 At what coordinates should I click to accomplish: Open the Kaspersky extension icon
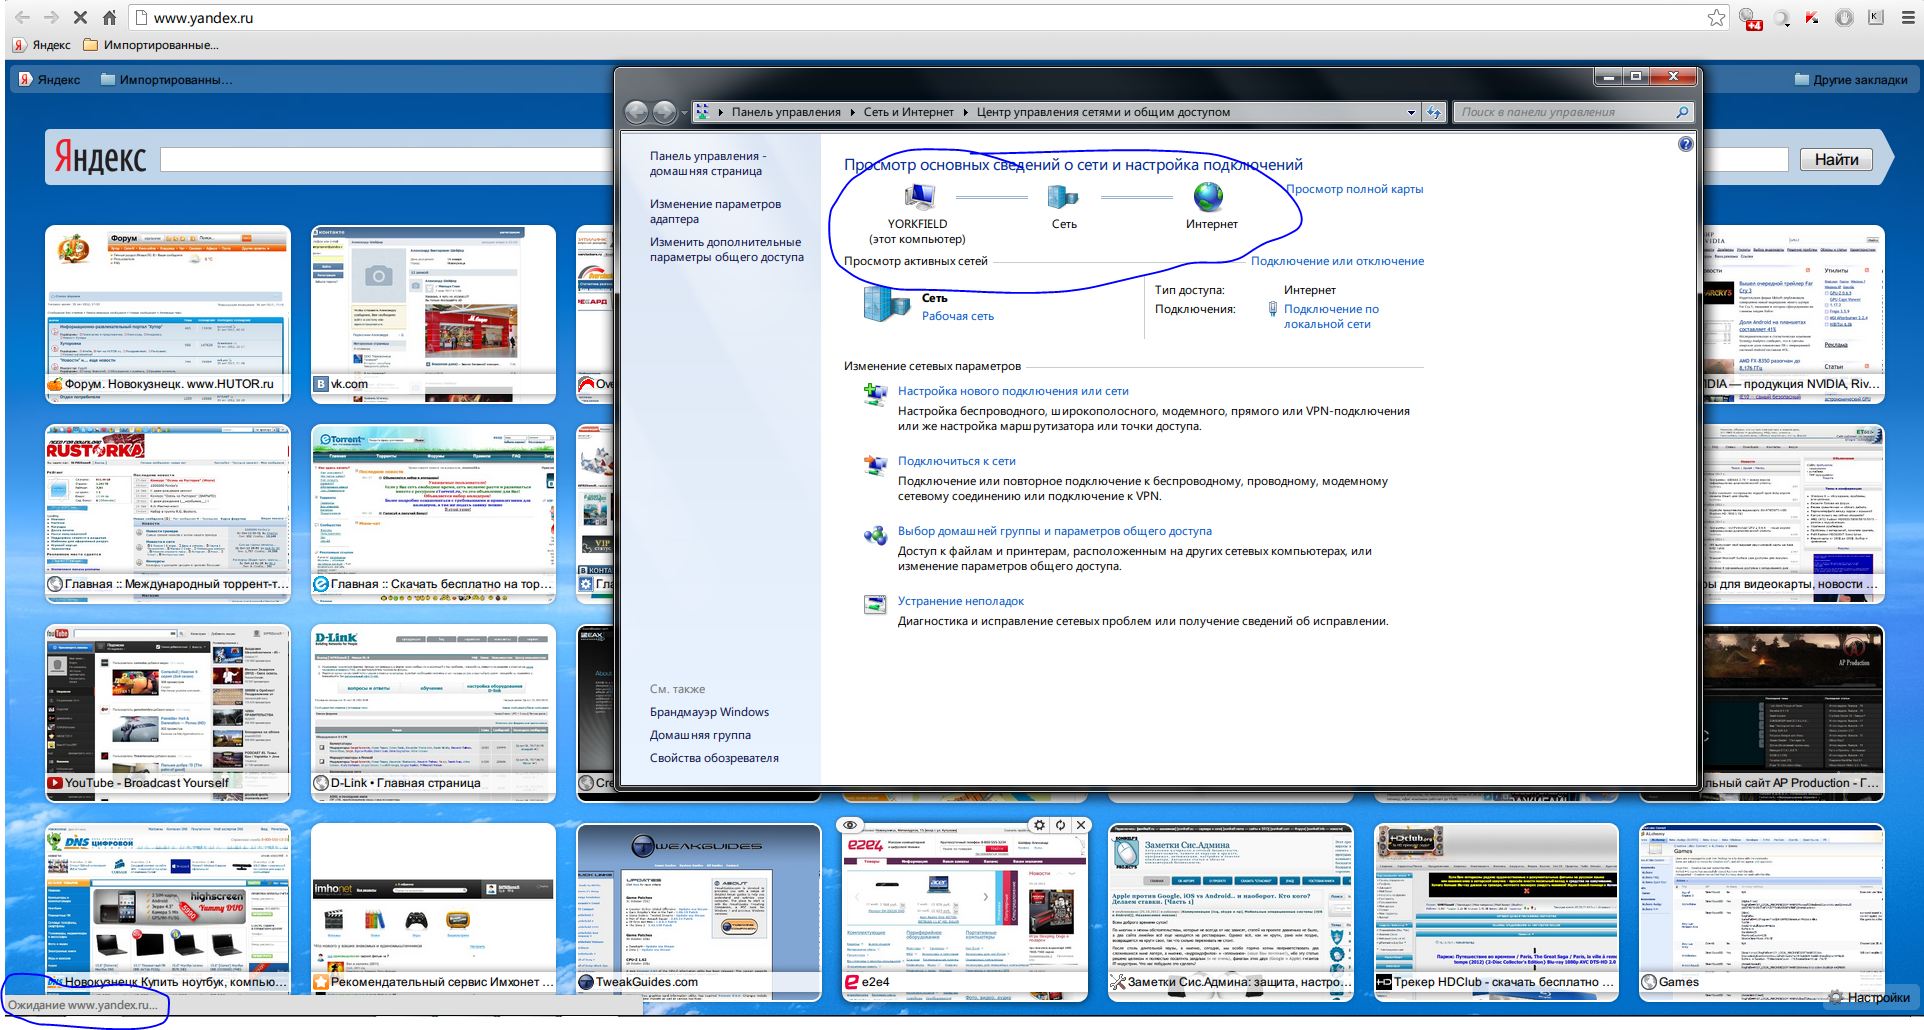click(x=1812, y=18)
